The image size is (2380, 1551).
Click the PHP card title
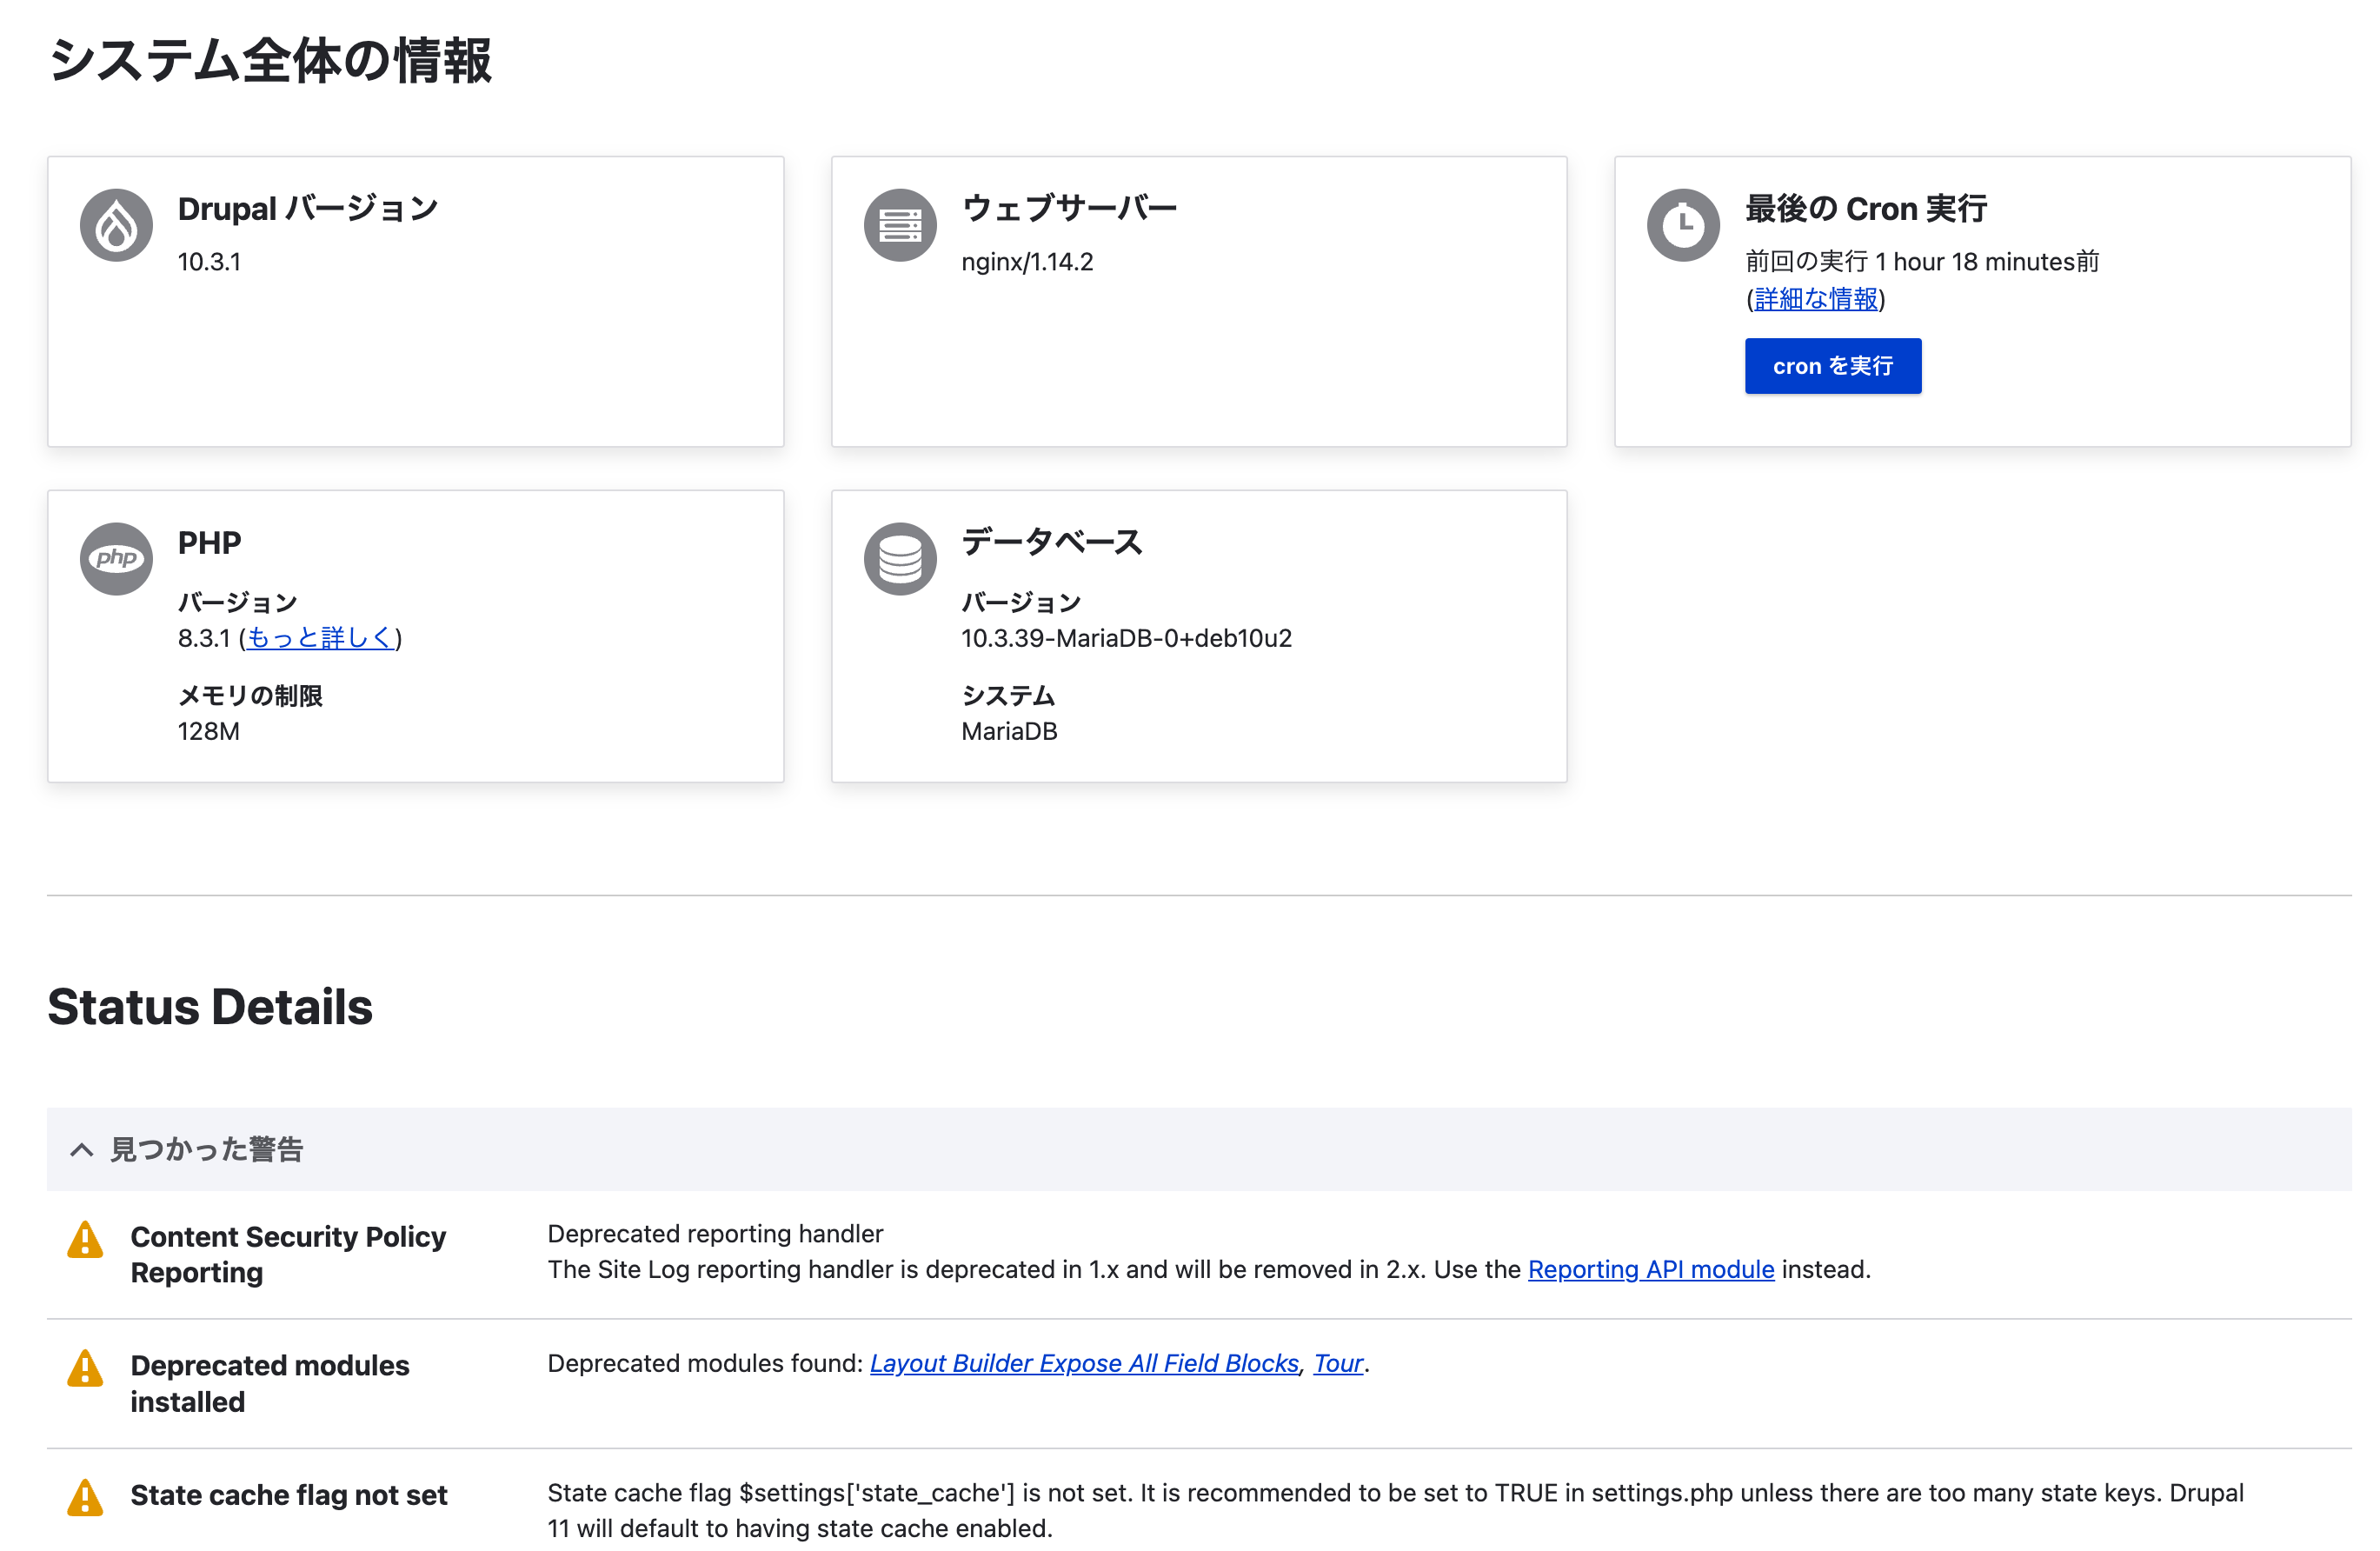point(209,542)
